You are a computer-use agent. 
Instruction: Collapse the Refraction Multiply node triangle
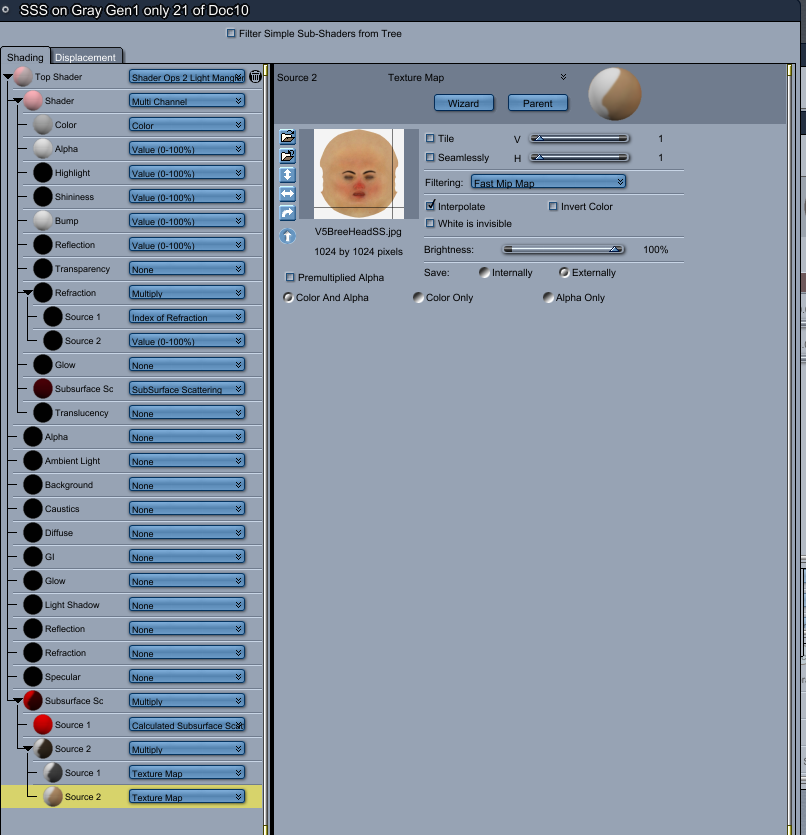tap(28, 292)
